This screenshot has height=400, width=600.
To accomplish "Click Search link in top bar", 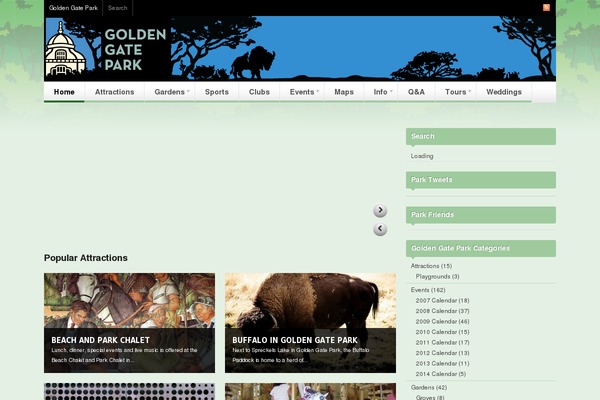I will click(x=117, y=8).
